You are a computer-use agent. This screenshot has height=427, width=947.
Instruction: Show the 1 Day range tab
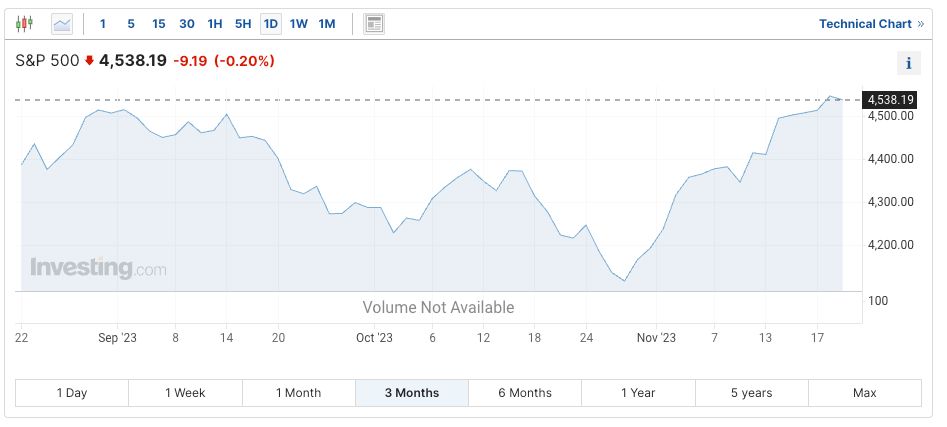tap(72, 393)
